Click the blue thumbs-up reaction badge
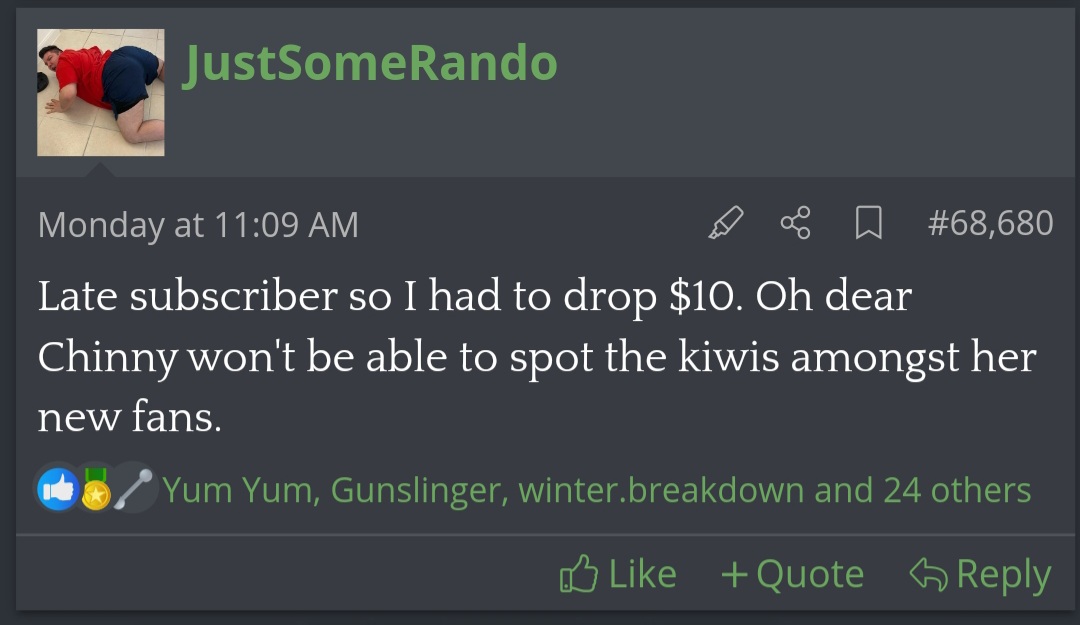This screenshot has height=625, width=1080. click(58, 489)
